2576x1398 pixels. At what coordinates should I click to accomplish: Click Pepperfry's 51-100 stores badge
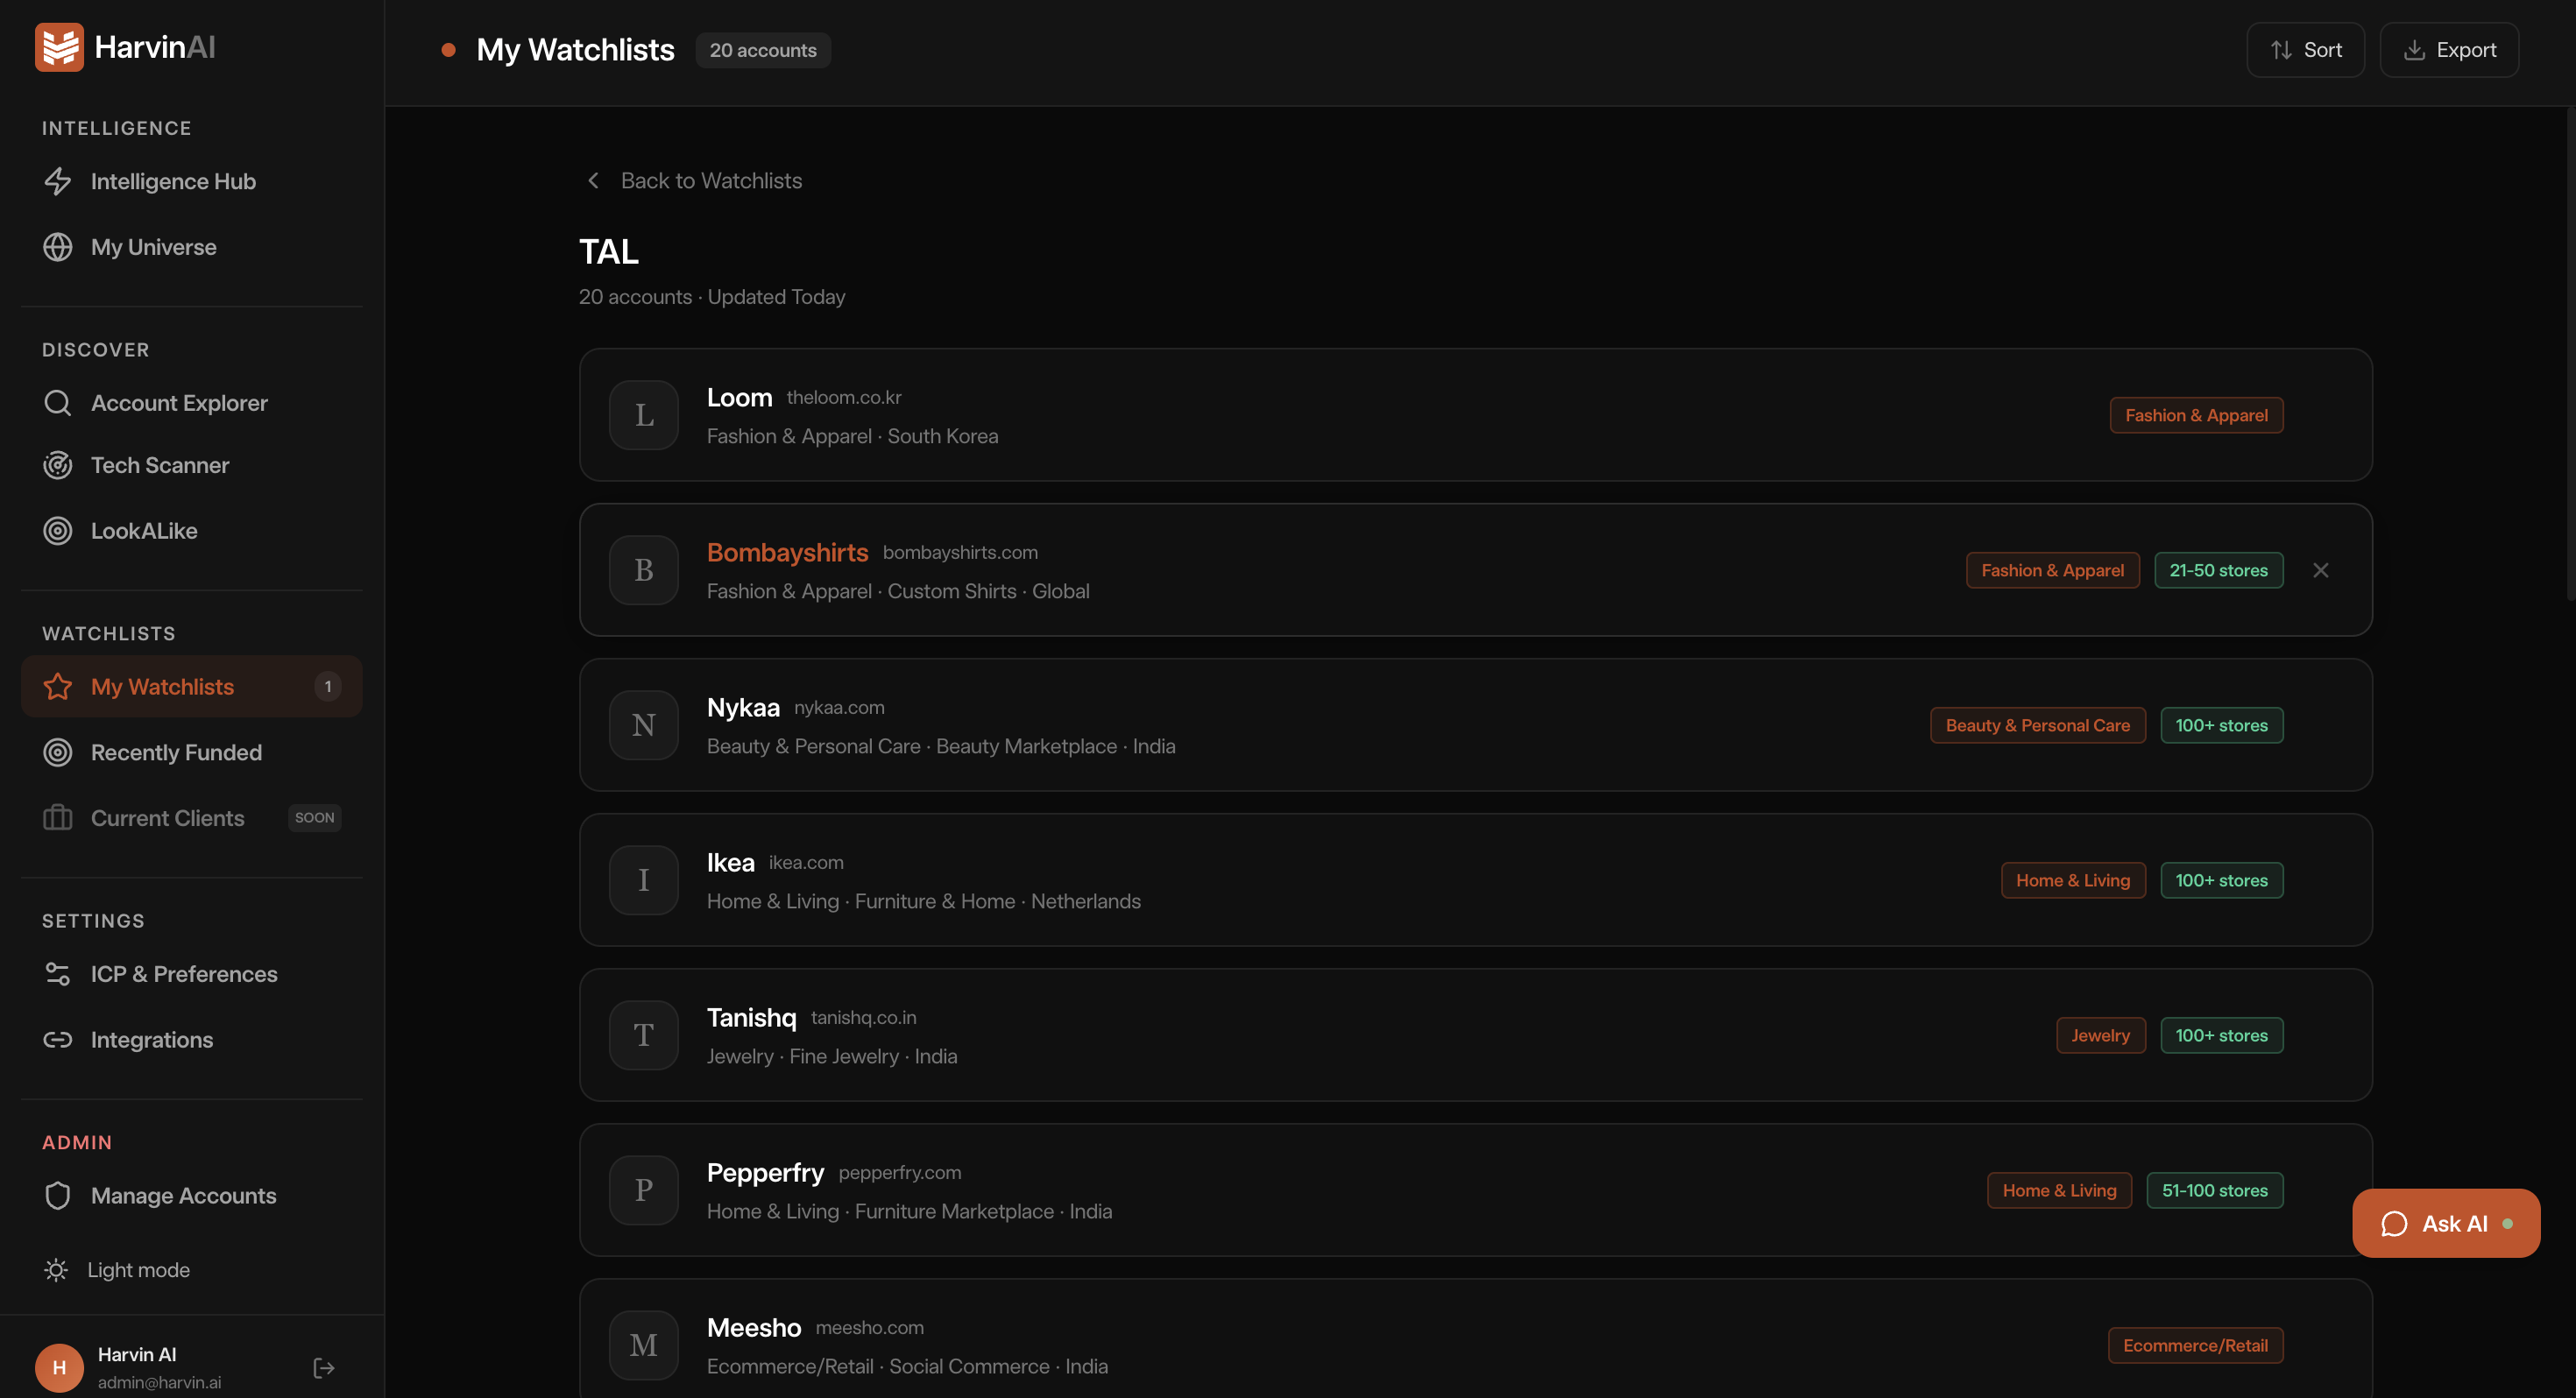click(x=2214, y=1190)
